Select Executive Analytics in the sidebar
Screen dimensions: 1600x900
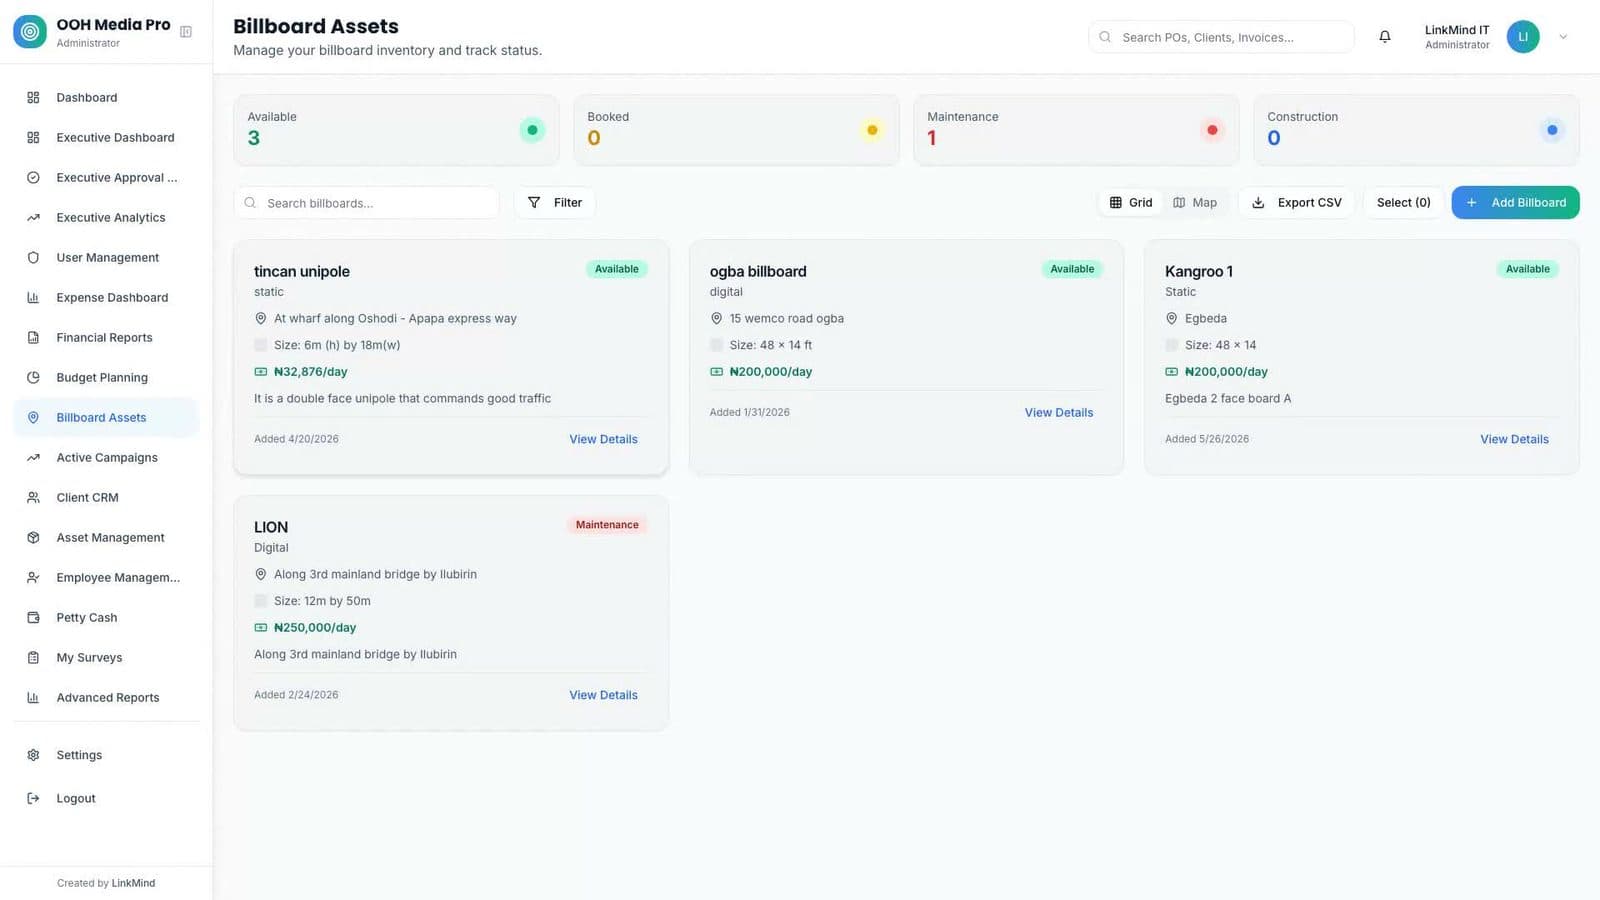[x=106, y=217]
